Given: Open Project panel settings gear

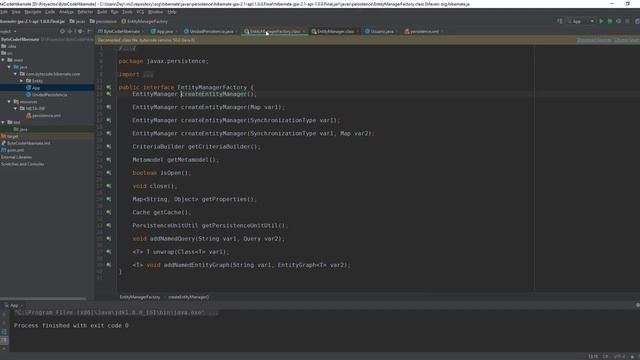Looking at the screenshot, I should pos(80,31).
